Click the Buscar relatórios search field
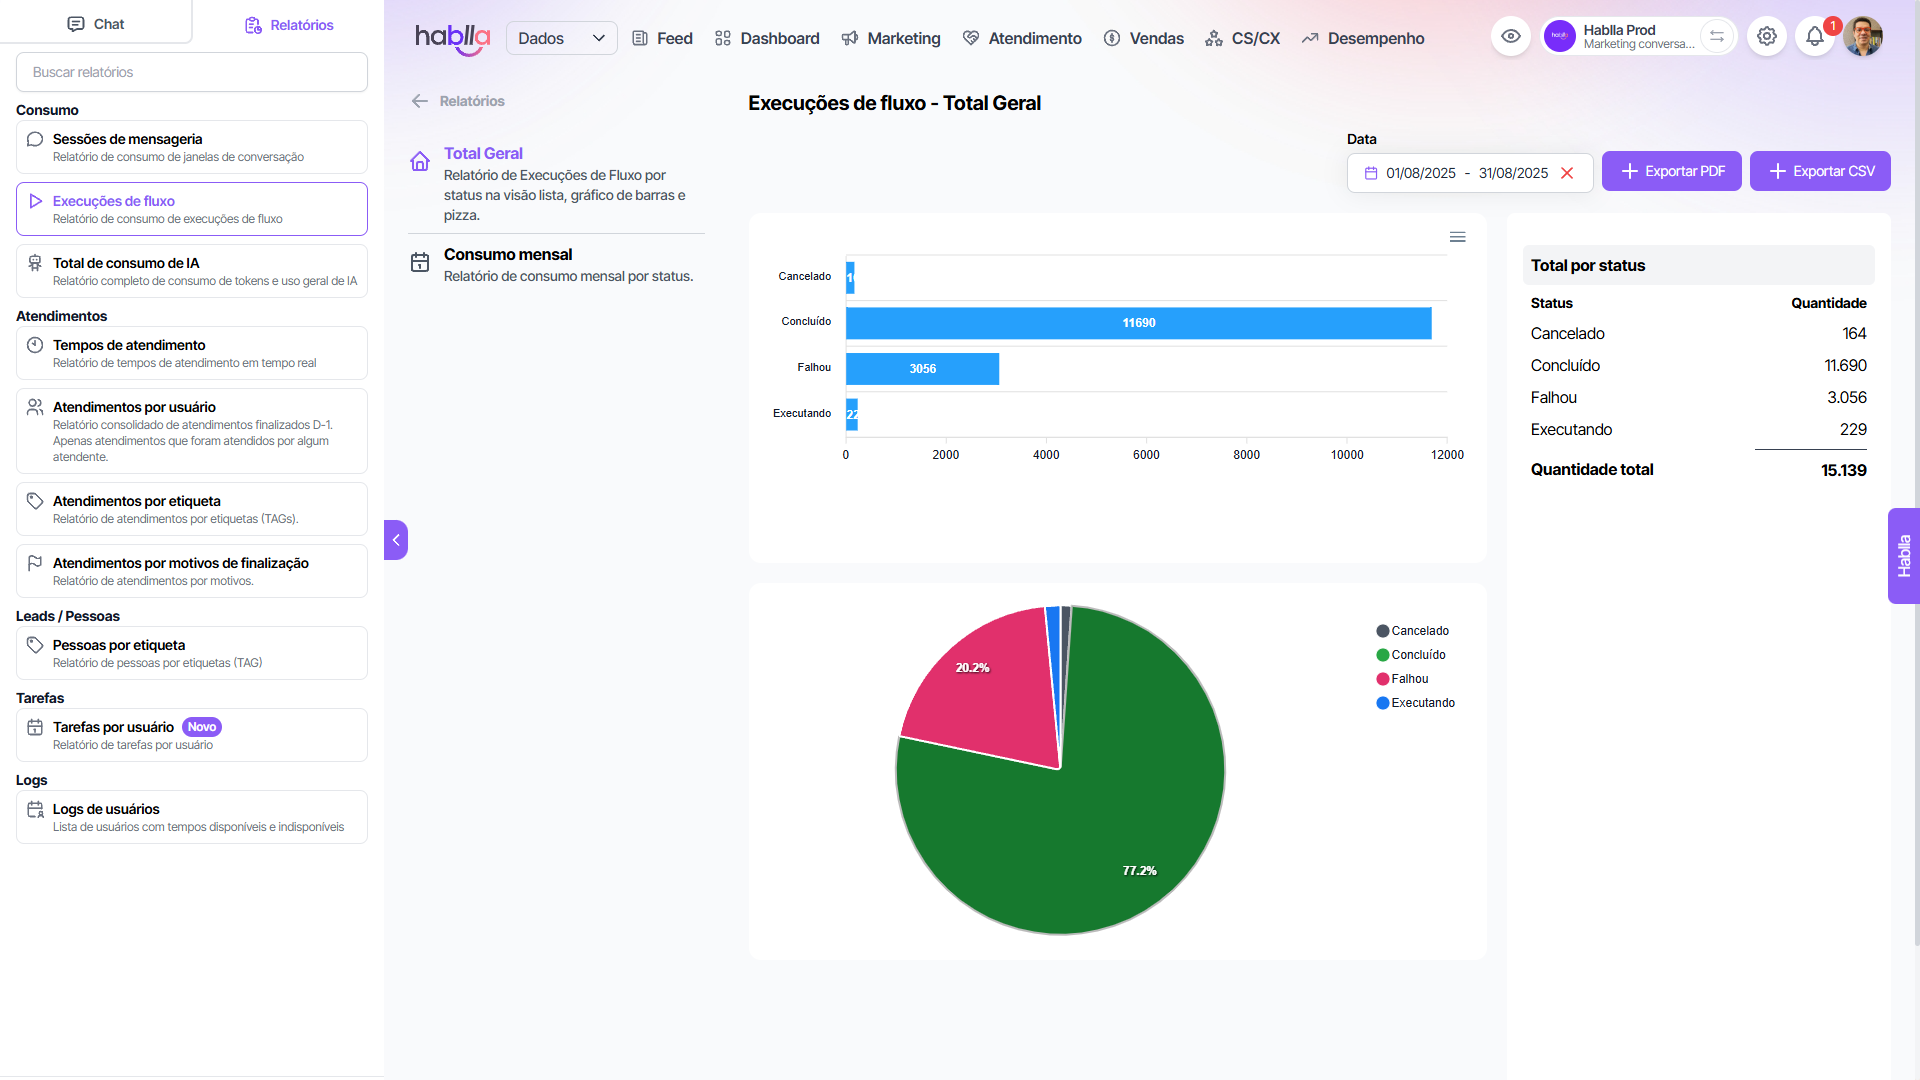This screenshot has width=1920, height=1080. 192,72
